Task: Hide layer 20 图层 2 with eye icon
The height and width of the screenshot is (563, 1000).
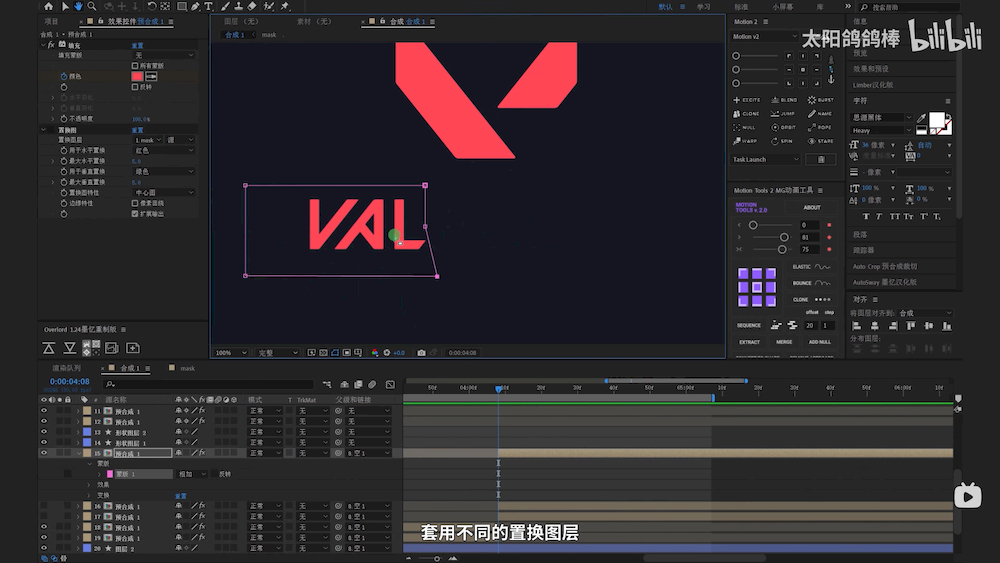Action: point(44,548)
